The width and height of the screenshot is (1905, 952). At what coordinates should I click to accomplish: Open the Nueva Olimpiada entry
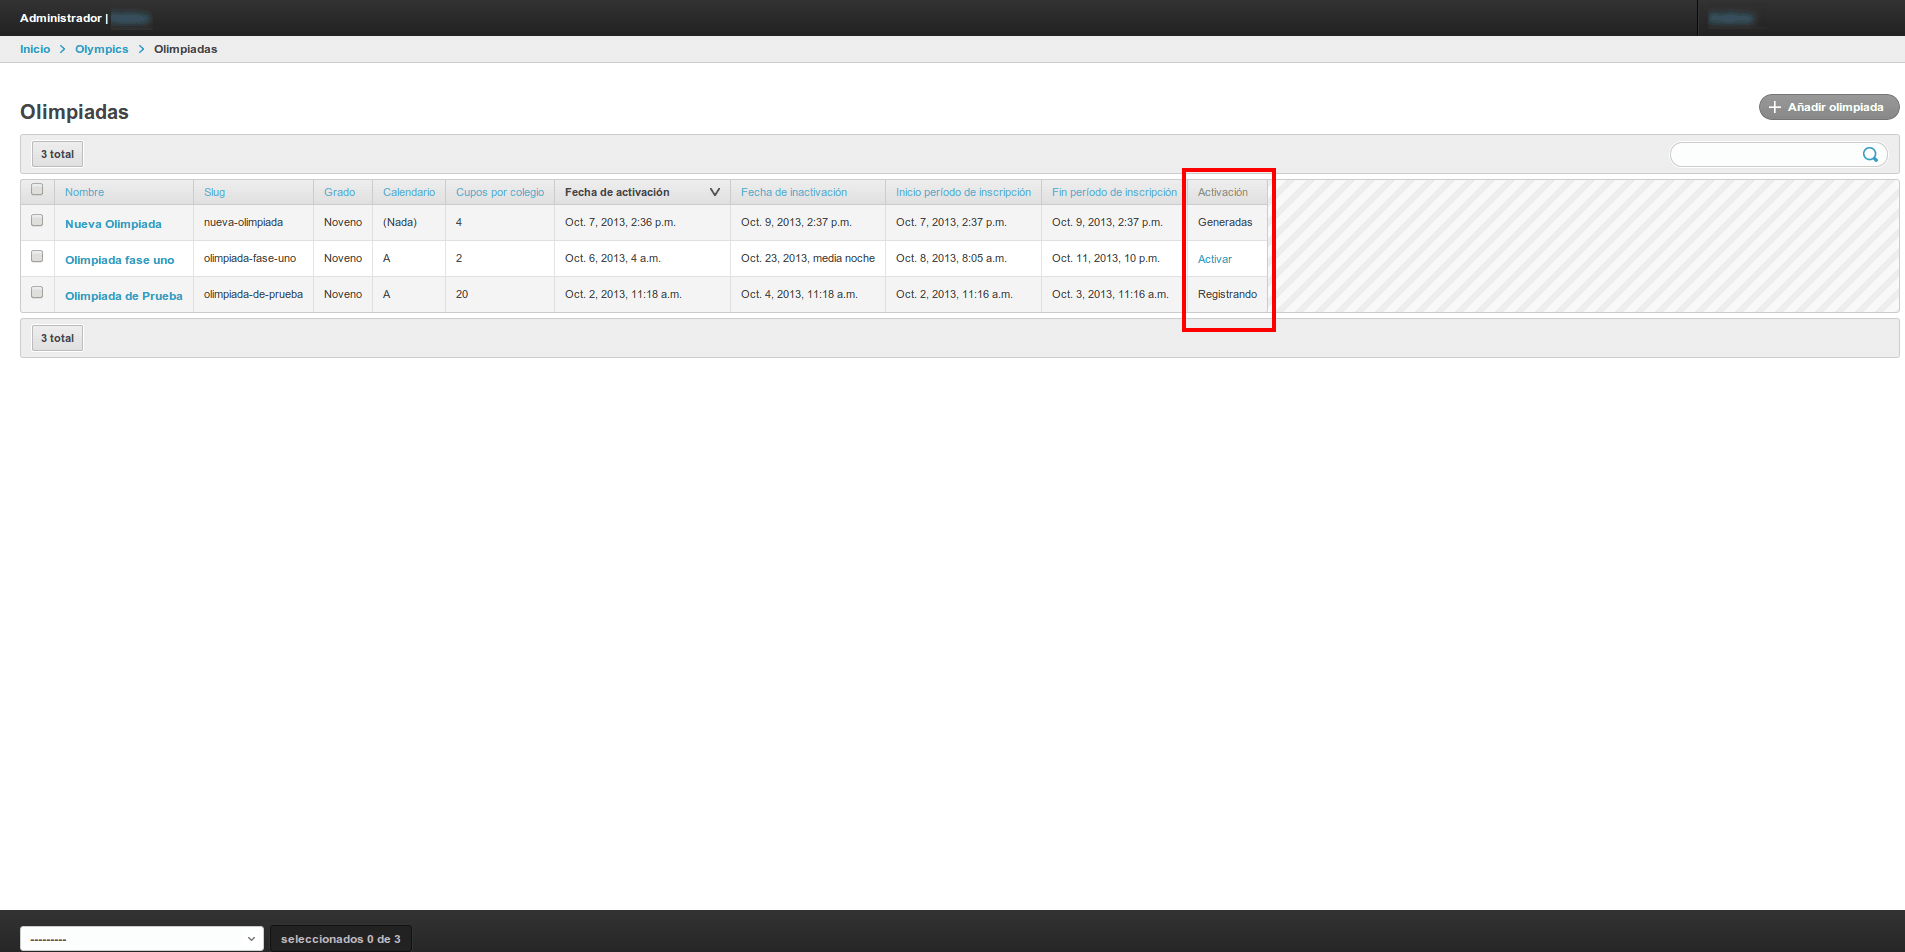pos(113,224)
